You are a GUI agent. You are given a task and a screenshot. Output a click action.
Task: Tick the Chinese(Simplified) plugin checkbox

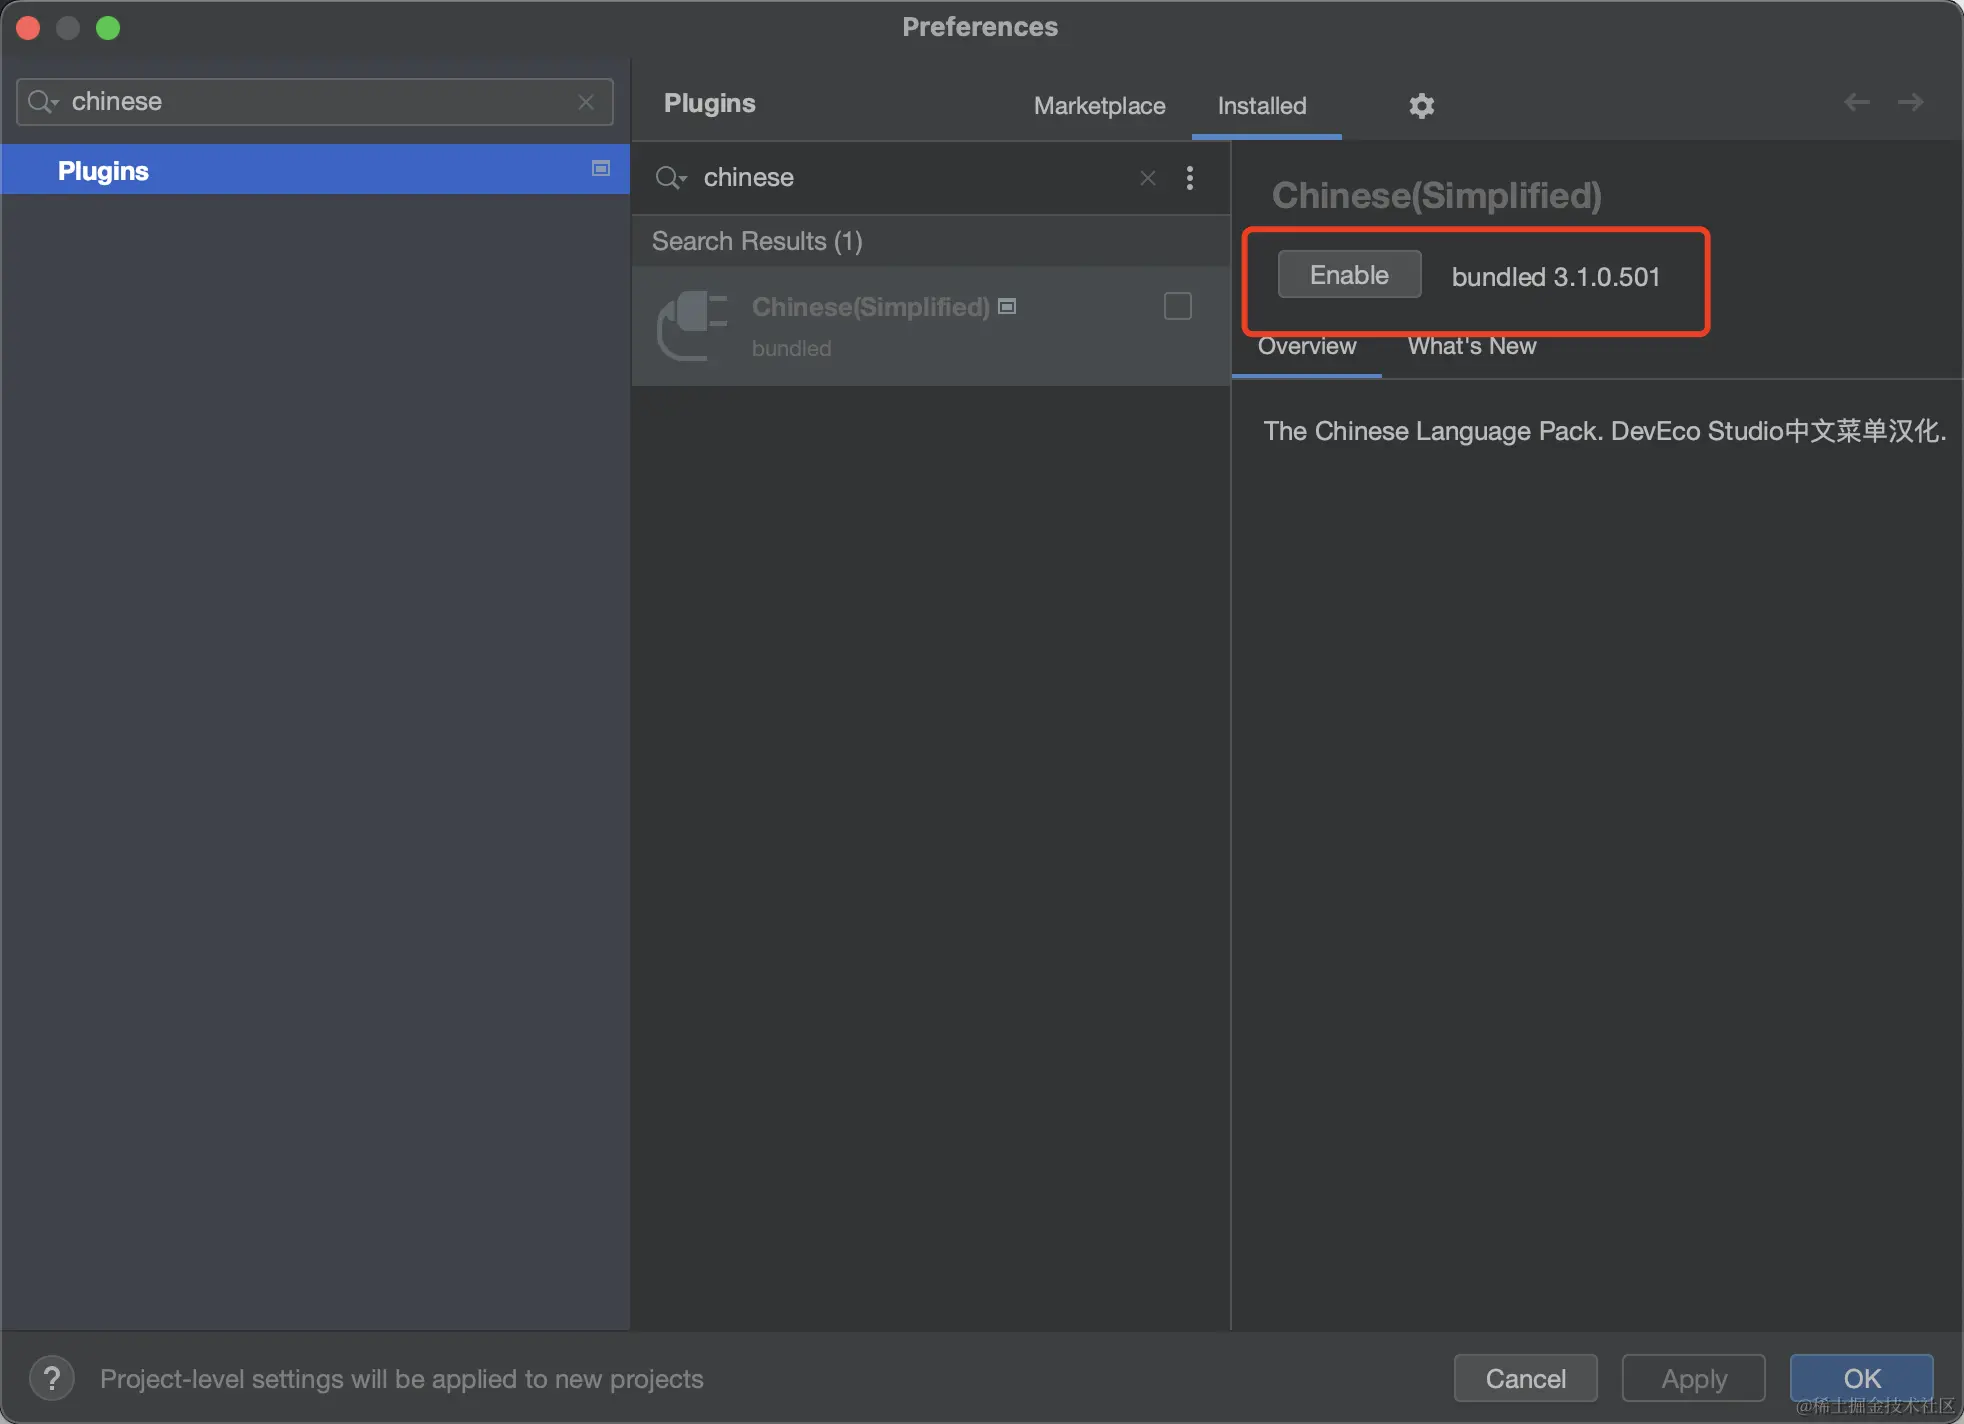(x=1177, y=306)
